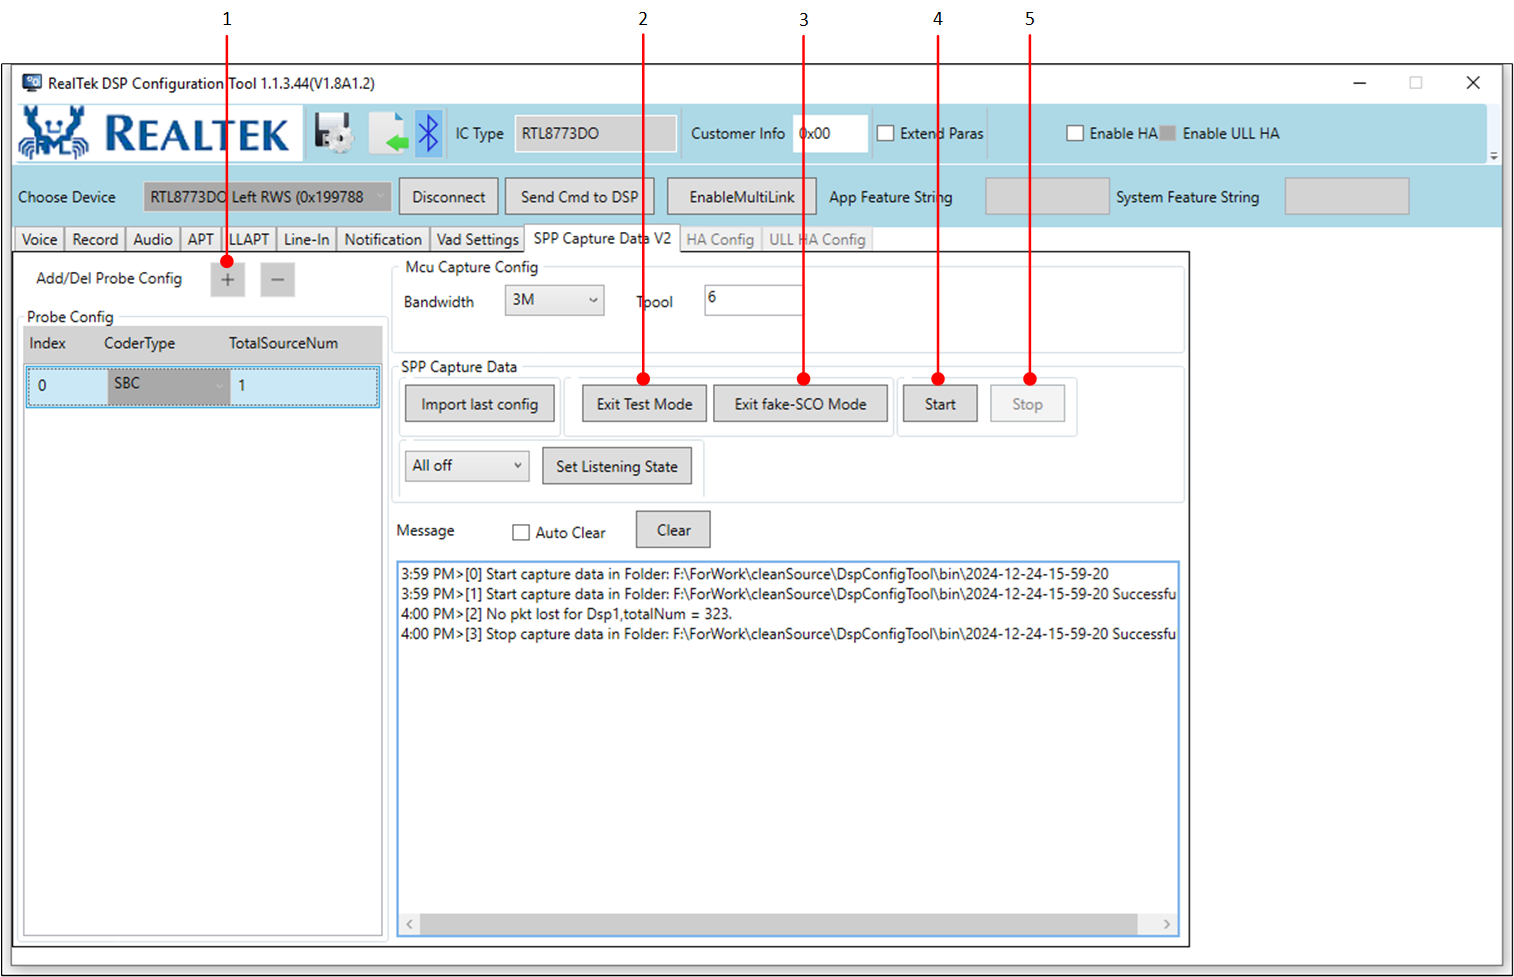Open the ULL HA Config tab
The height and width of the screenshot is (977, 1514).
[x=817, y=240]
